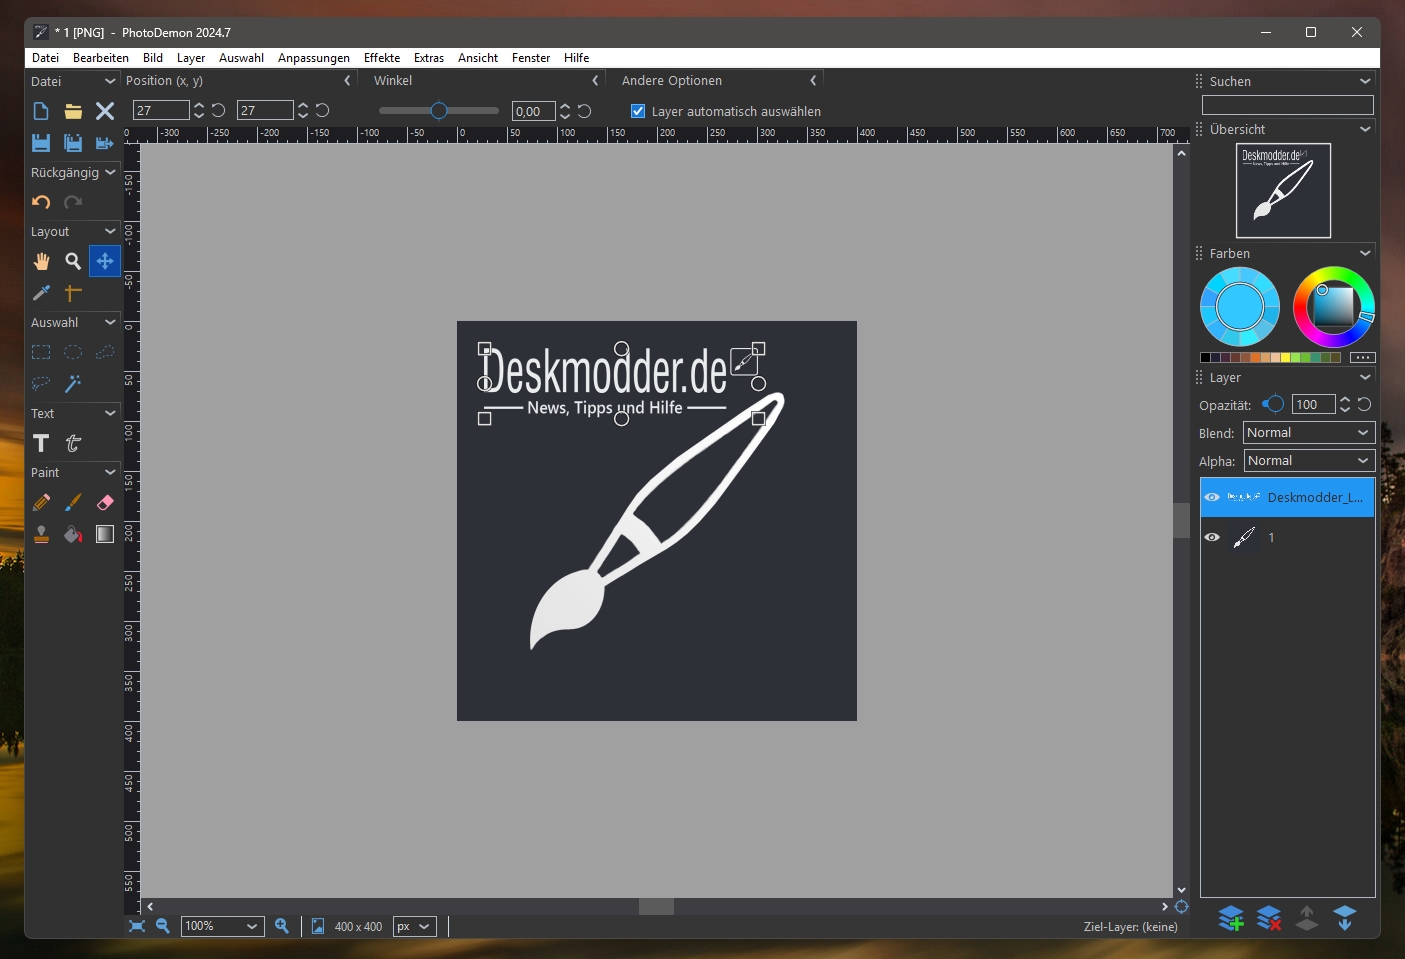Open the Blend mode dropdown
1405x959 pixels.
pyautogui.click(x=1309, y=432)
